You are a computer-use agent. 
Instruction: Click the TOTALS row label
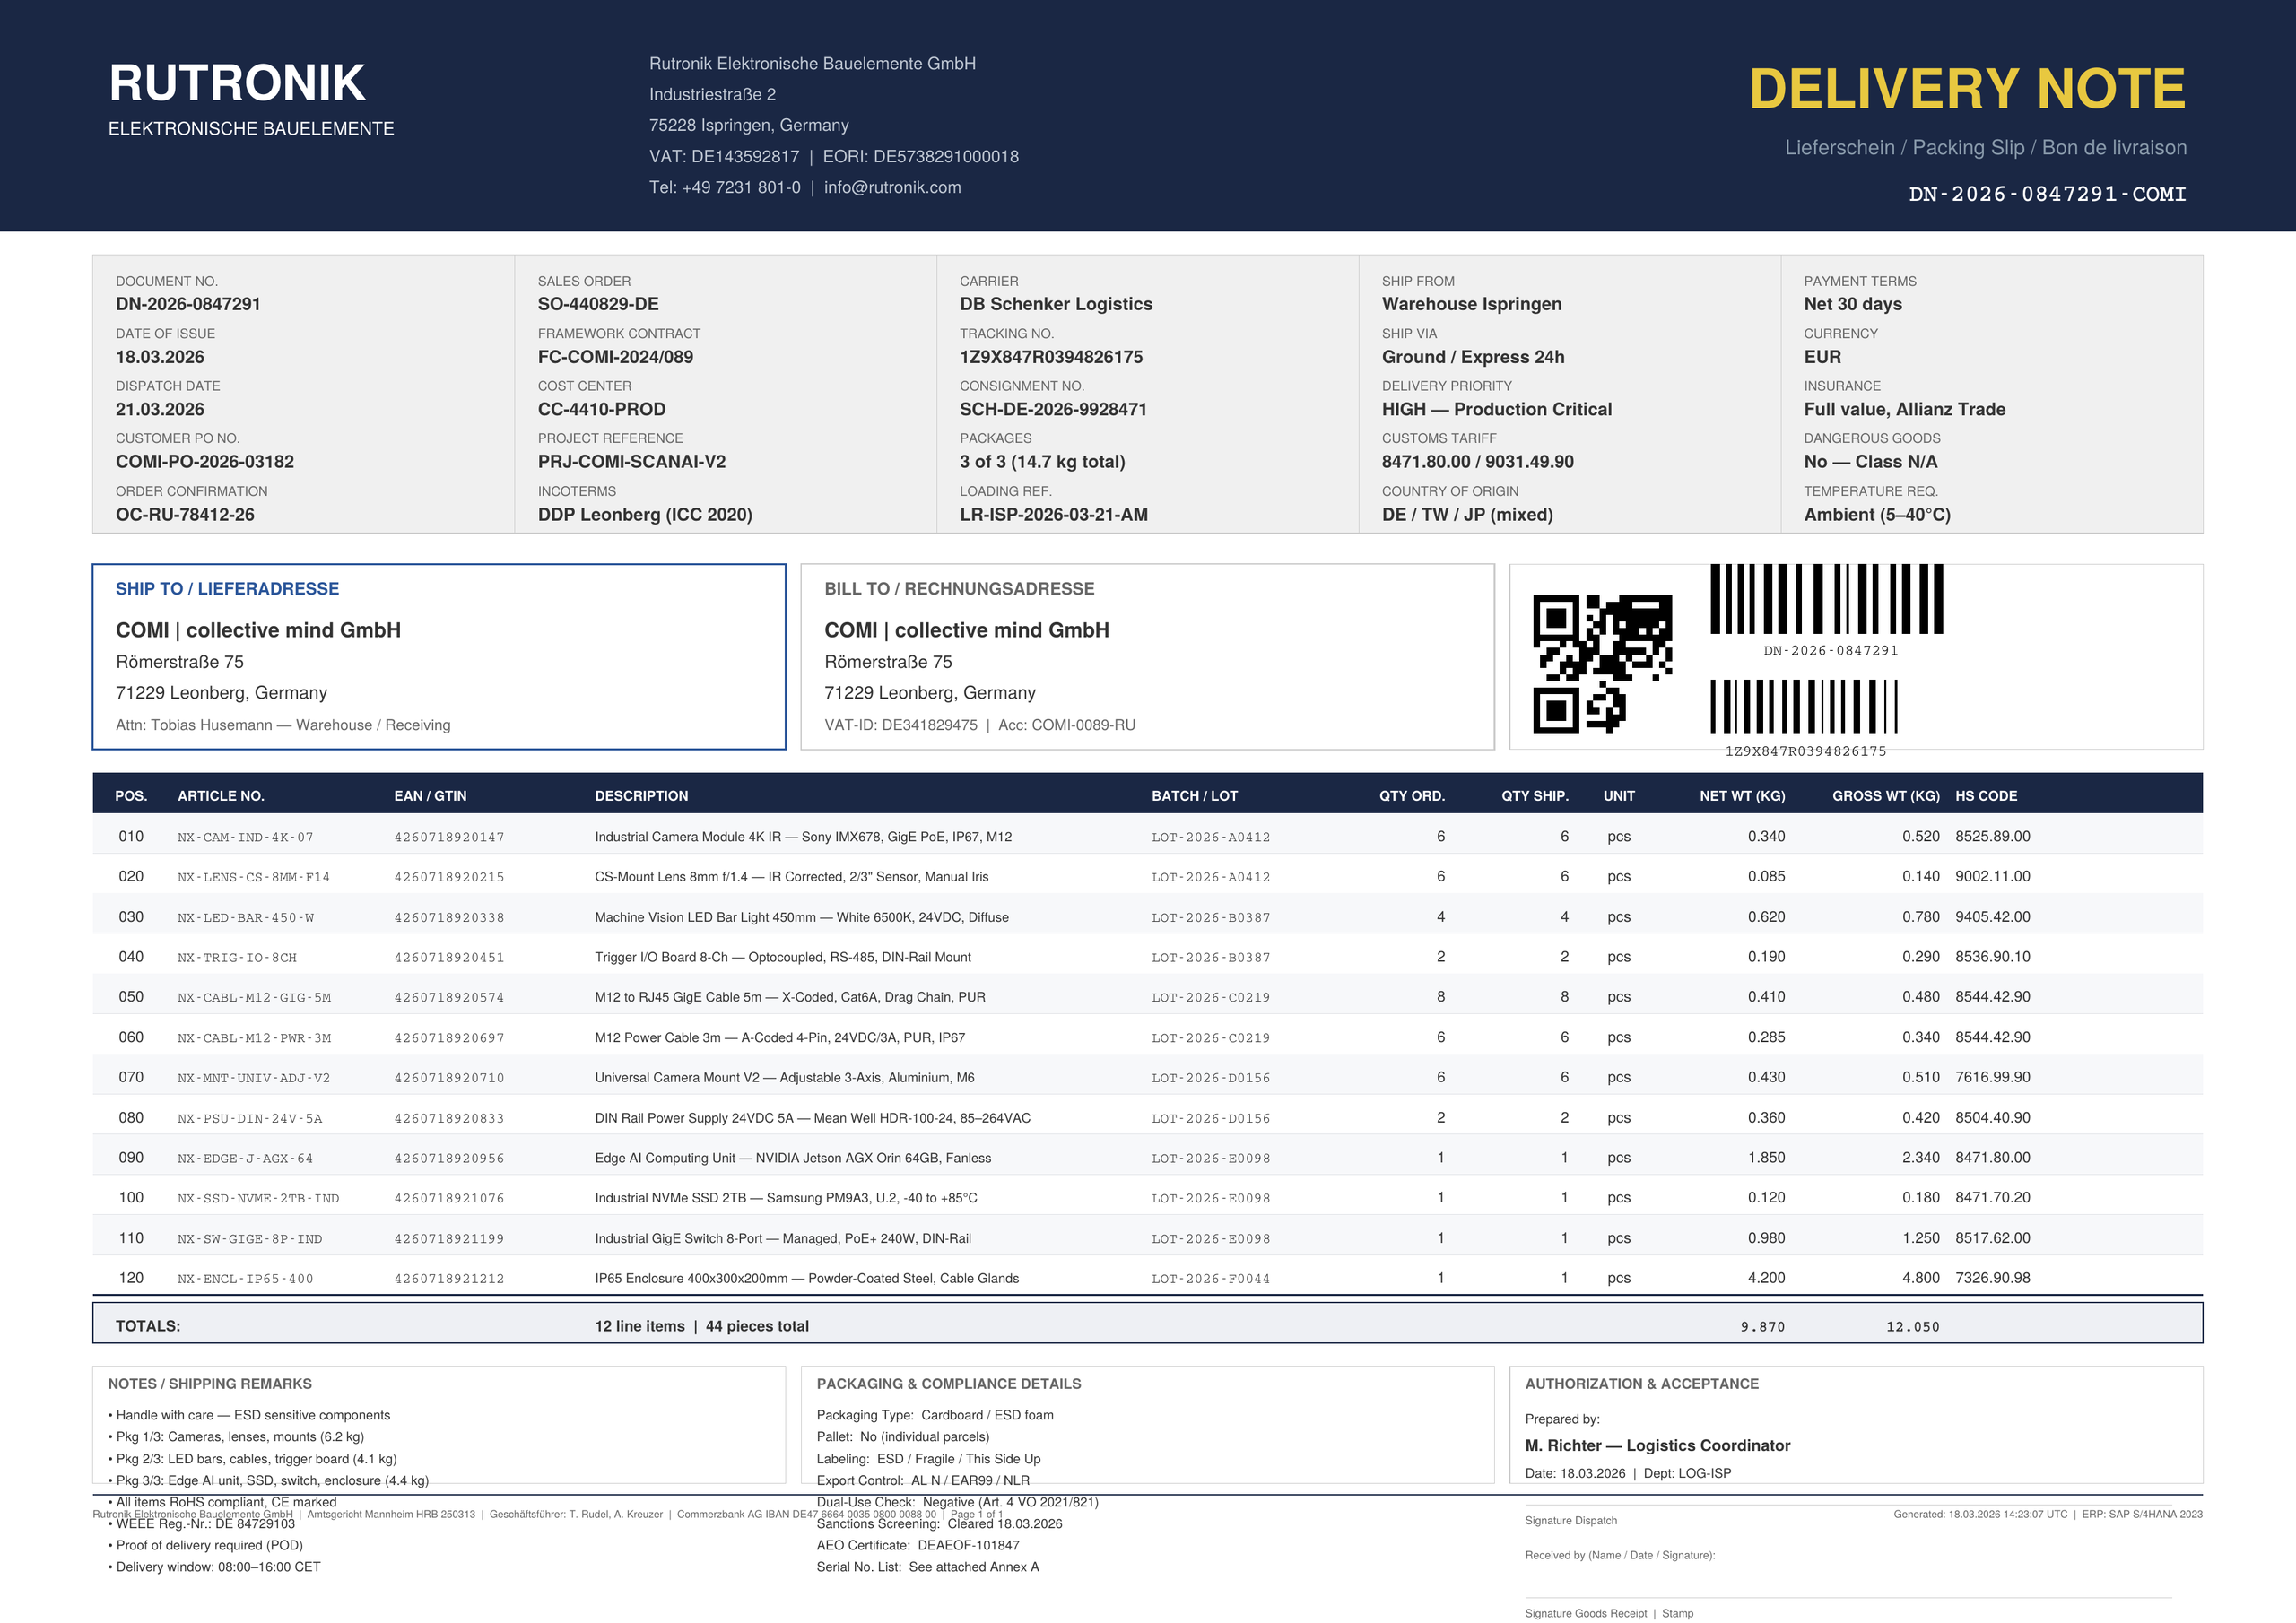(148, 1326)
